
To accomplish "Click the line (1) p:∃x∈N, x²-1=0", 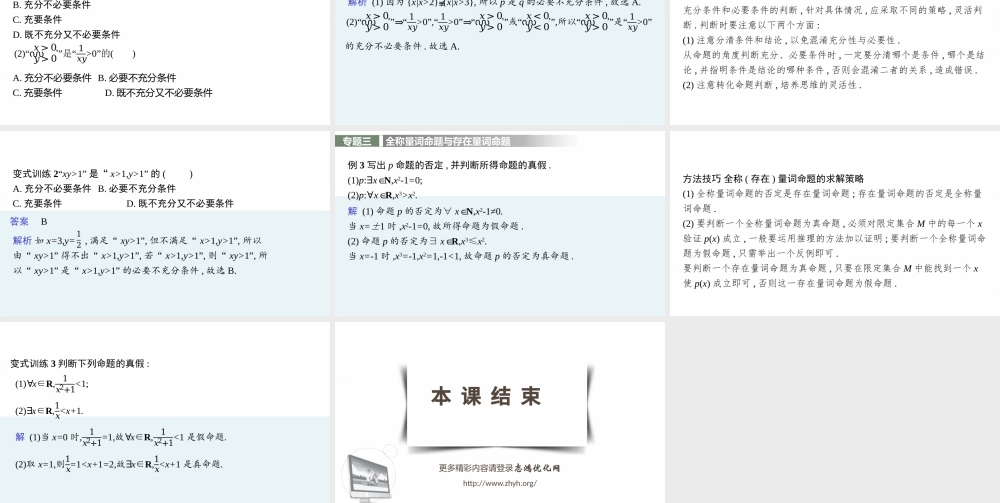I will tap(385, 180).
